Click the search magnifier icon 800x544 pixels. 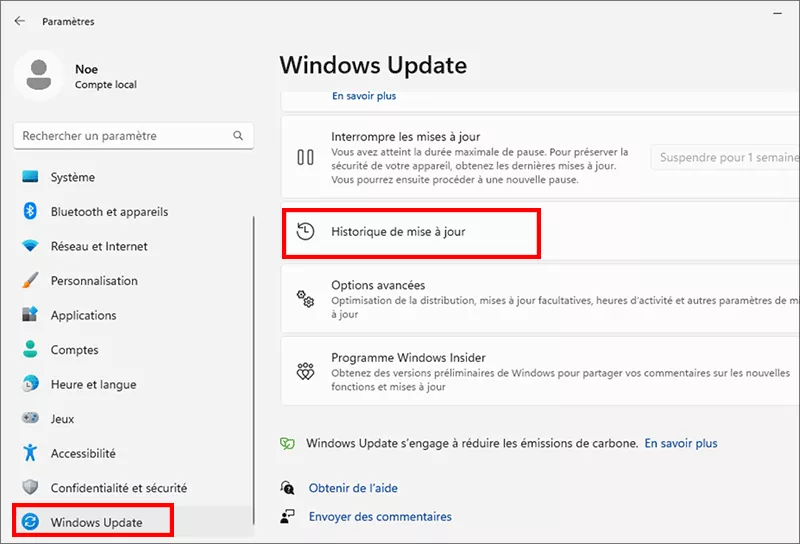(238, 136)
